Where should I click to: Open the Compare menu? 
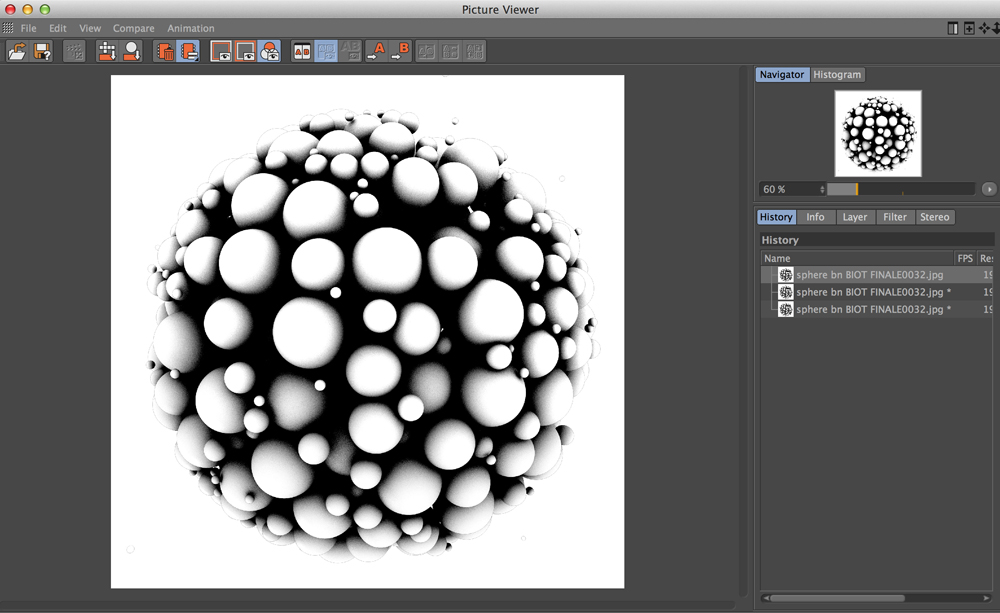point(133,28)
